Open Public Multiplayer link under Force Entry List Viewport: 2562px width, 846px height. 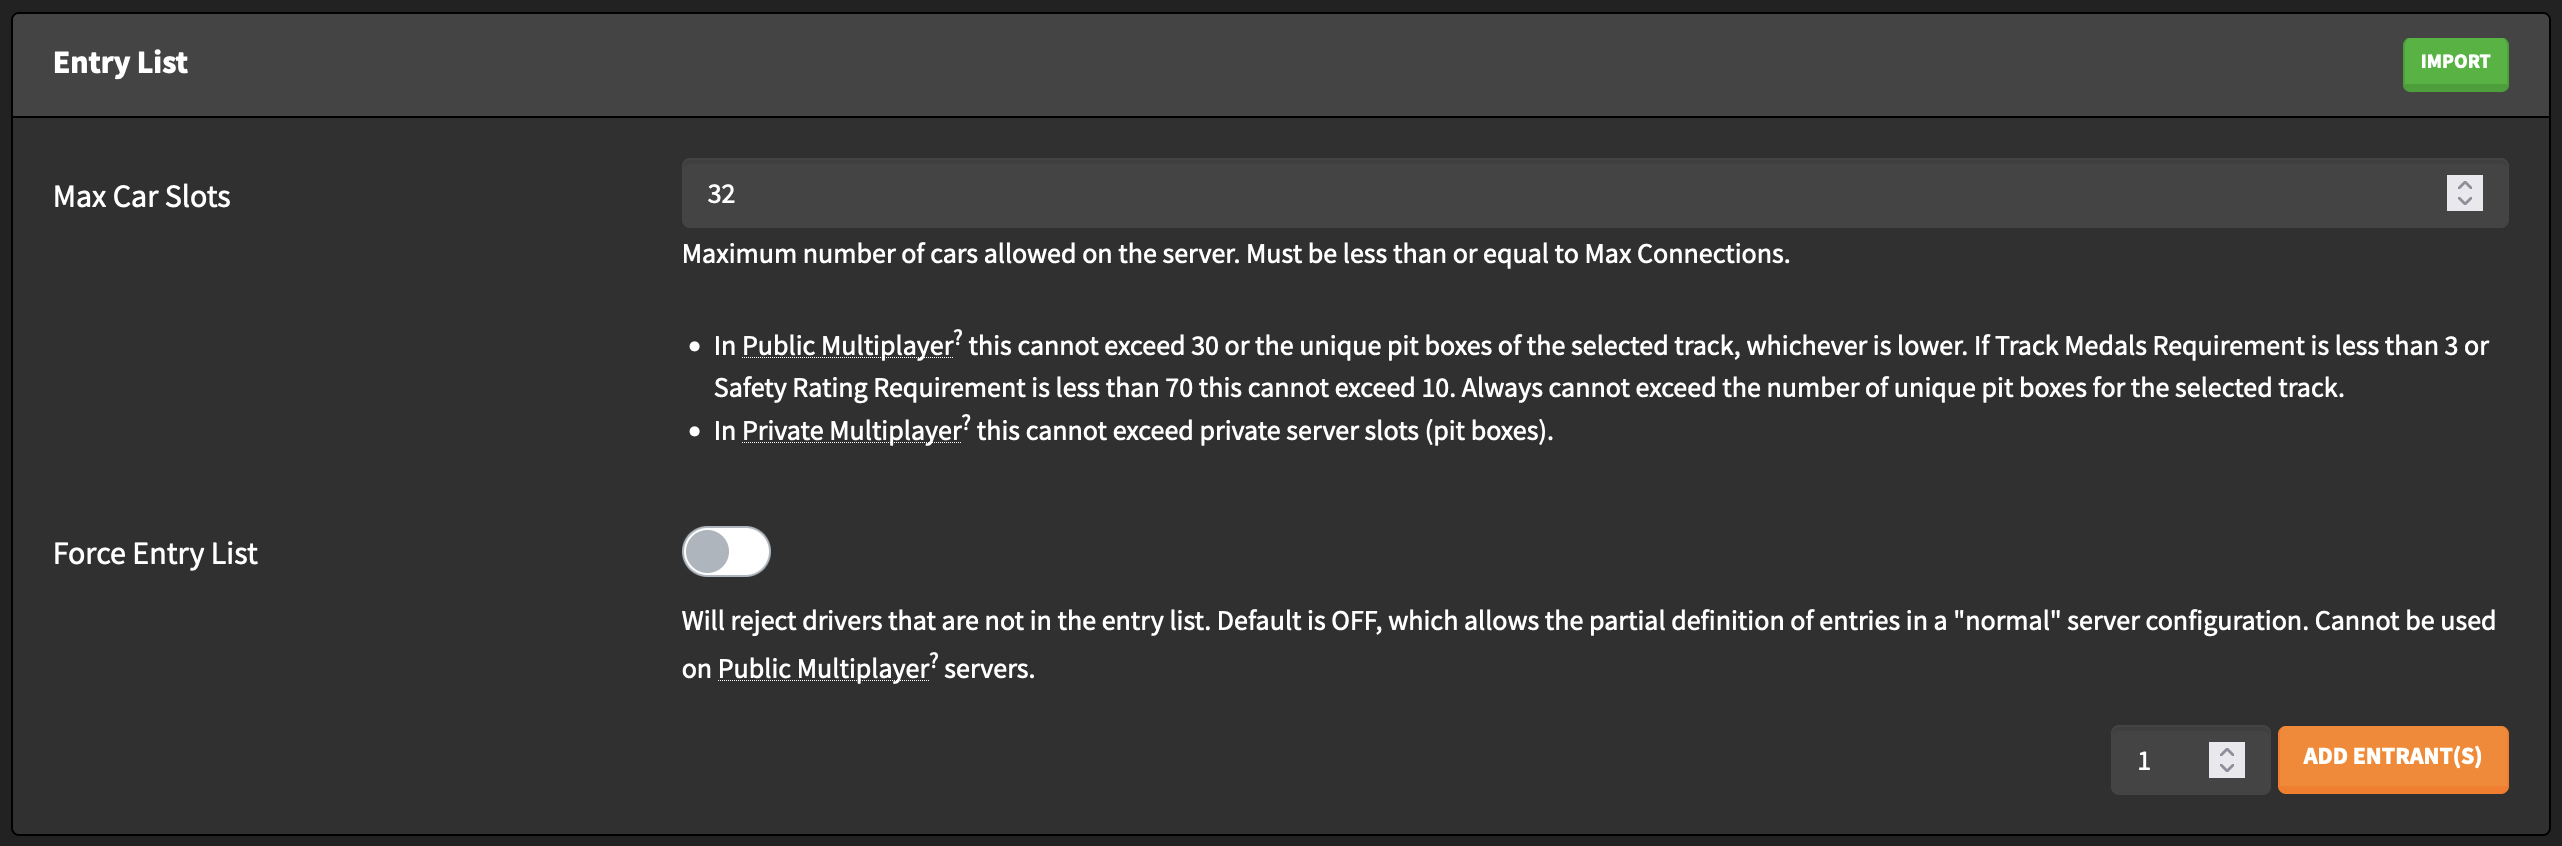coord(822,669)
